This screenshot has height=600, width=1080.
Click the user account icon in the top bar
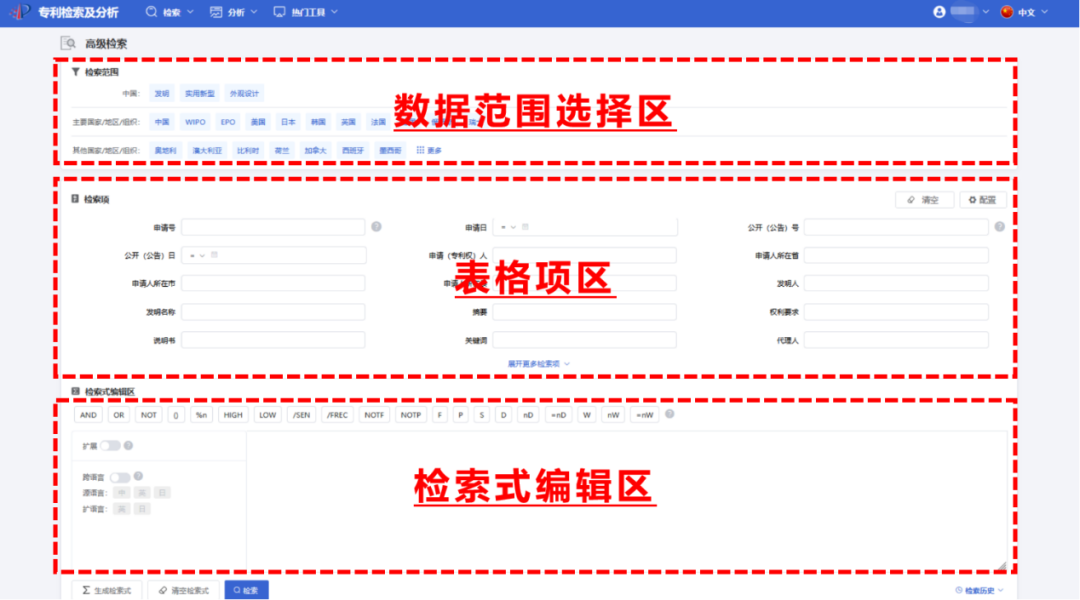(938, 12)
